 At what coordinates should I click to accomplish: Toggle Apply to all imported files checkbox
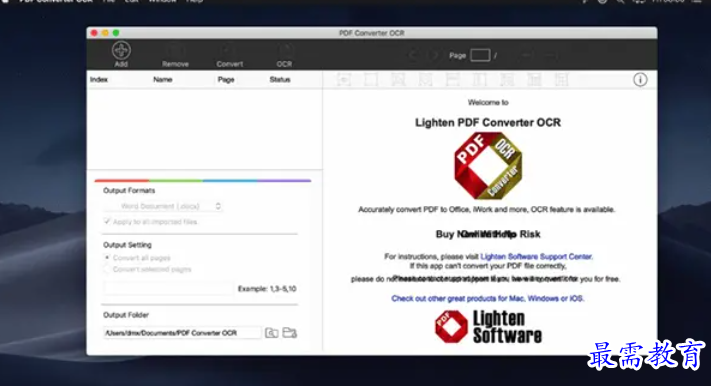click(107, 221)
